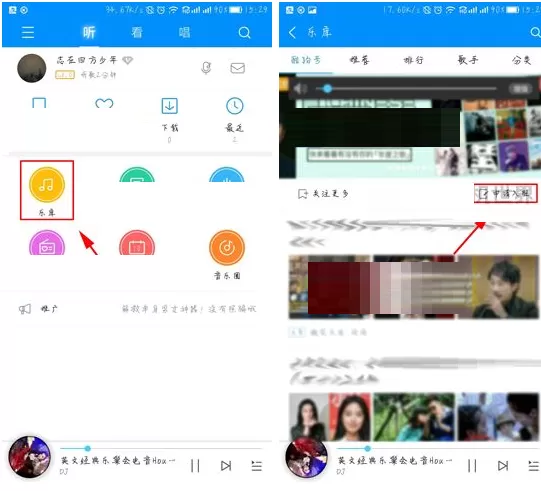Image resolution: width=541 pixels, height=491 pixels.
Task: Open the yellow 乐库 music library icon
Action: [47, 185]
